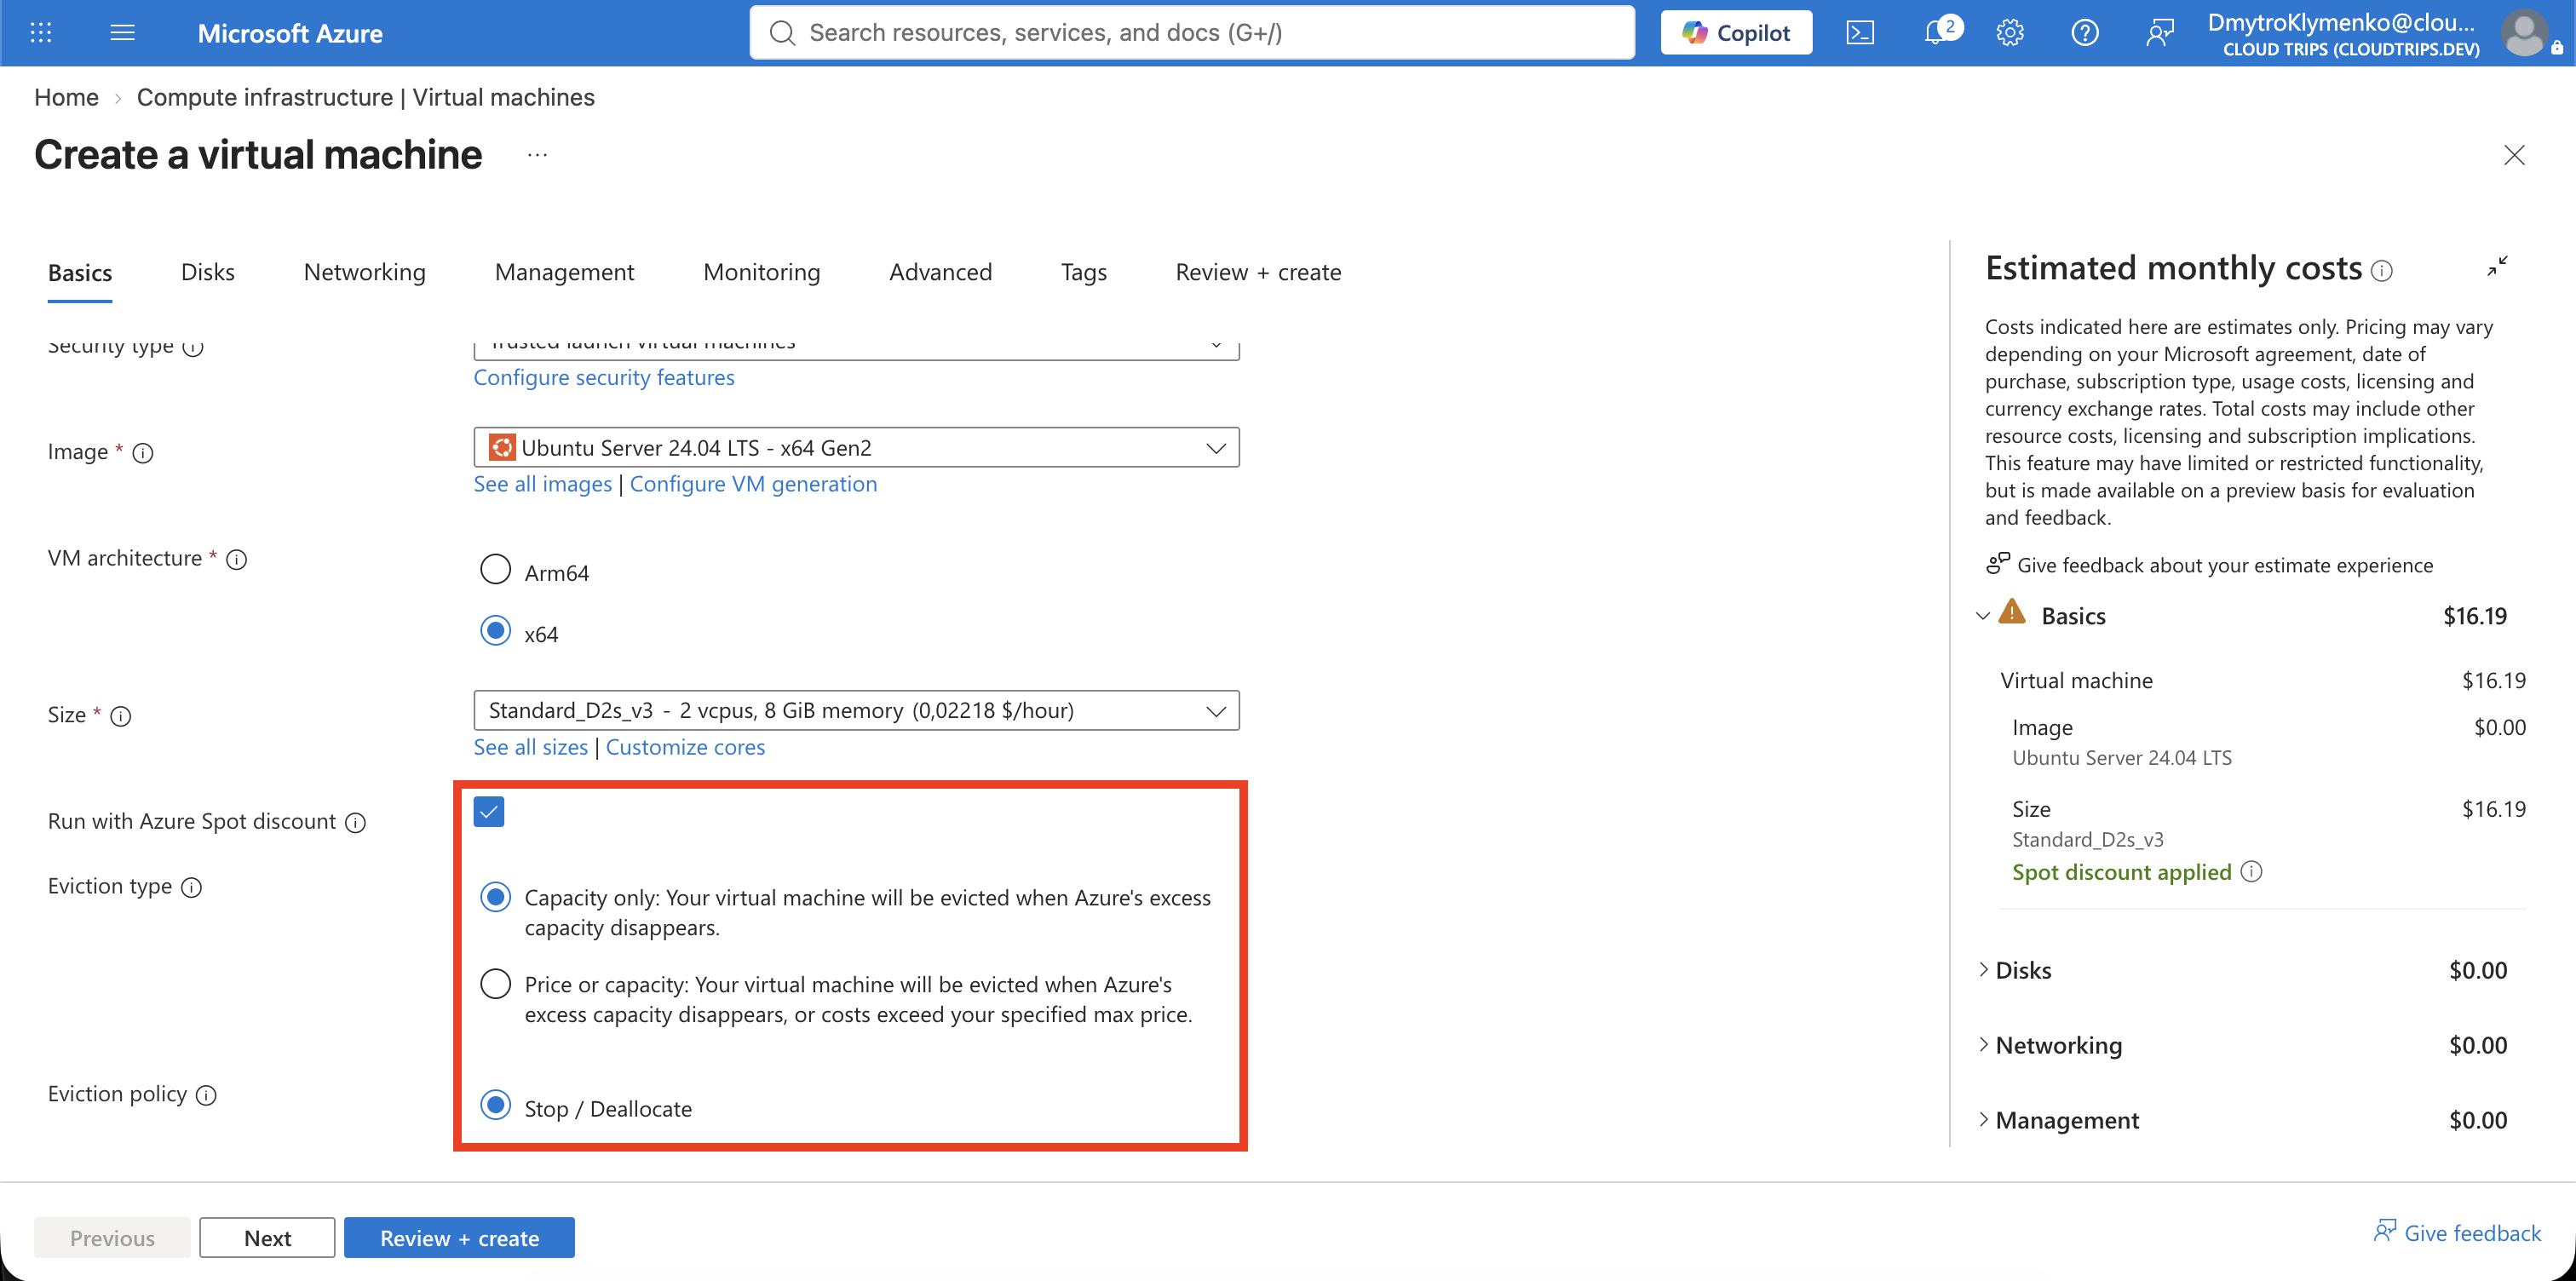Screen dimensions: 2576x1281
Task: Switch to the Management tab
Action: pyautogui.click(x=564, y=272)
